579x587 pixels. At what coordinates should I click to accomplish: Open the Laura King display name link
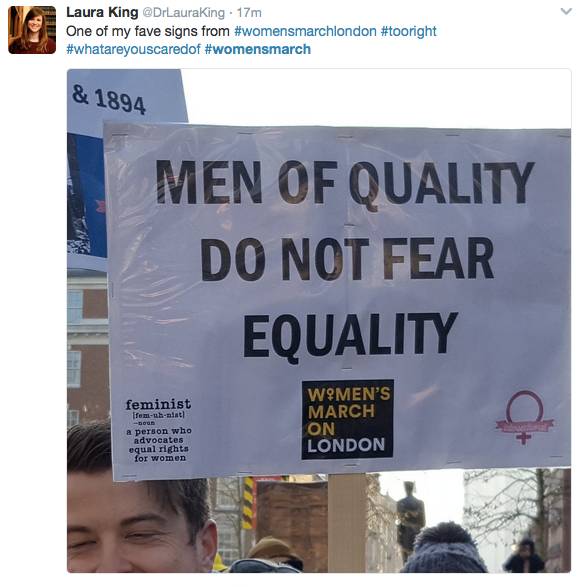(x=102, y=12)
